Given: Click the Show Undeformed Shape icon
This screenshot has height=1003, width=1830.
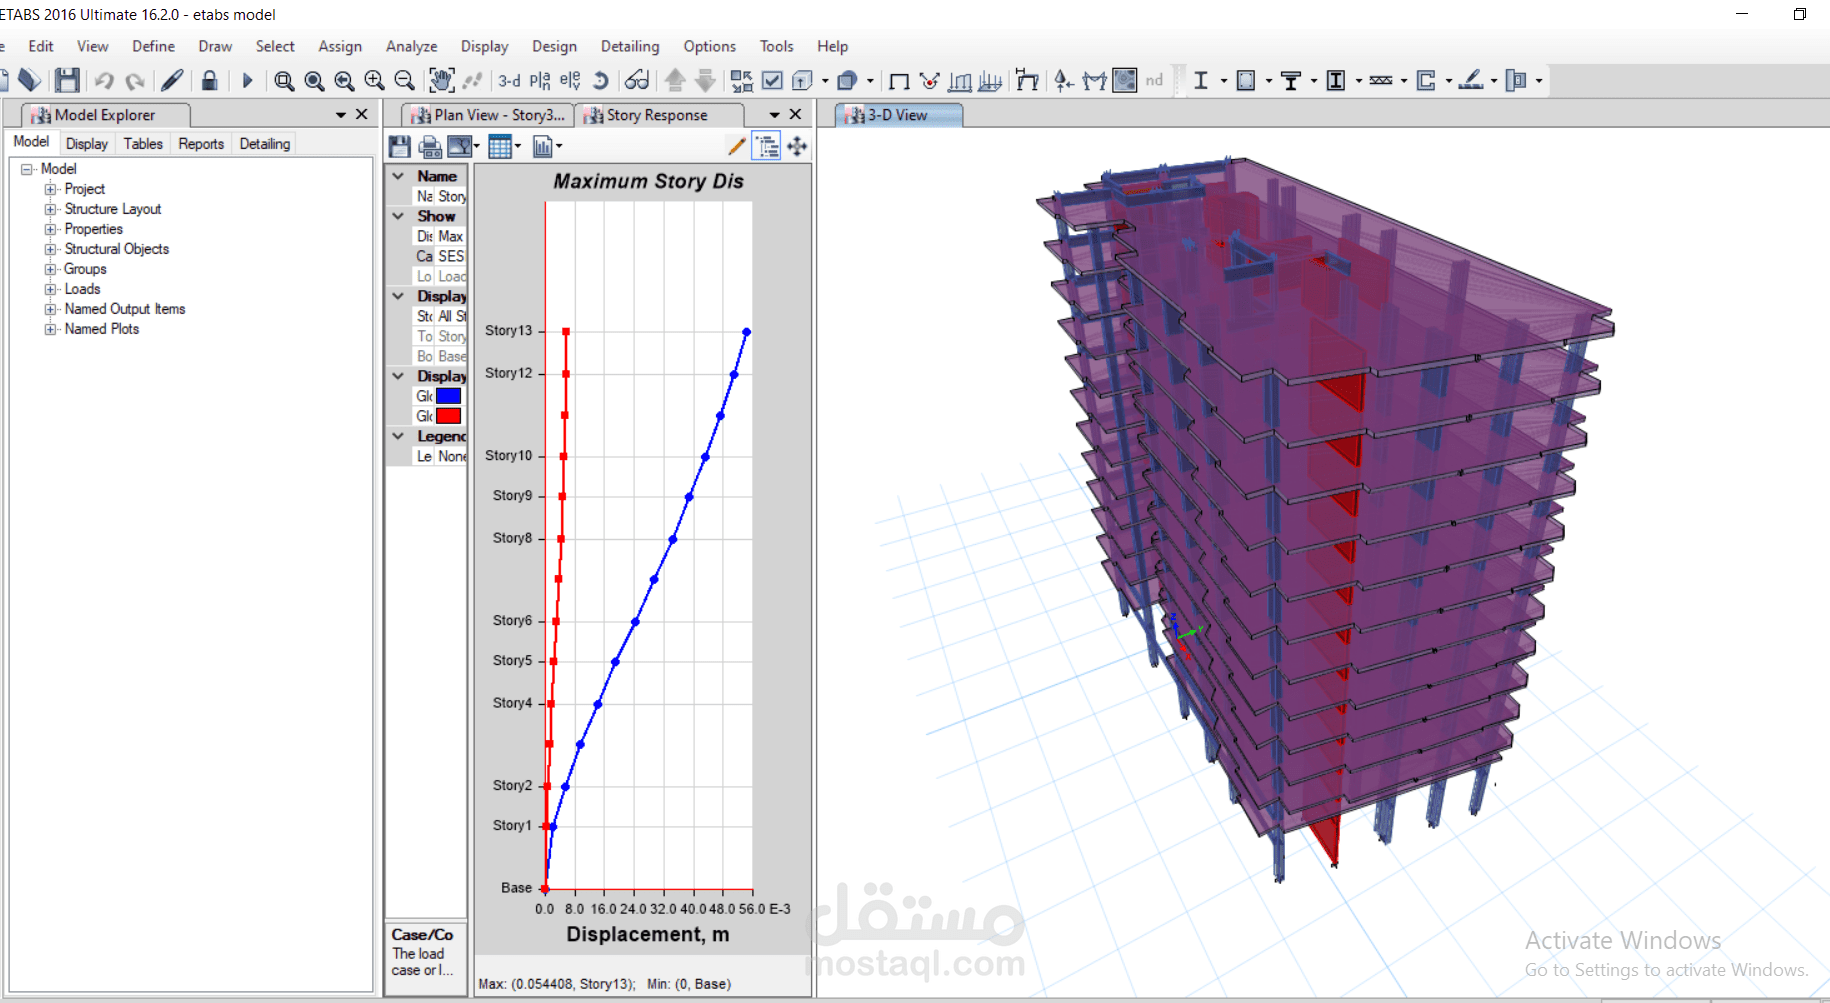Looking at the screenshot, I should pos(899,81).
